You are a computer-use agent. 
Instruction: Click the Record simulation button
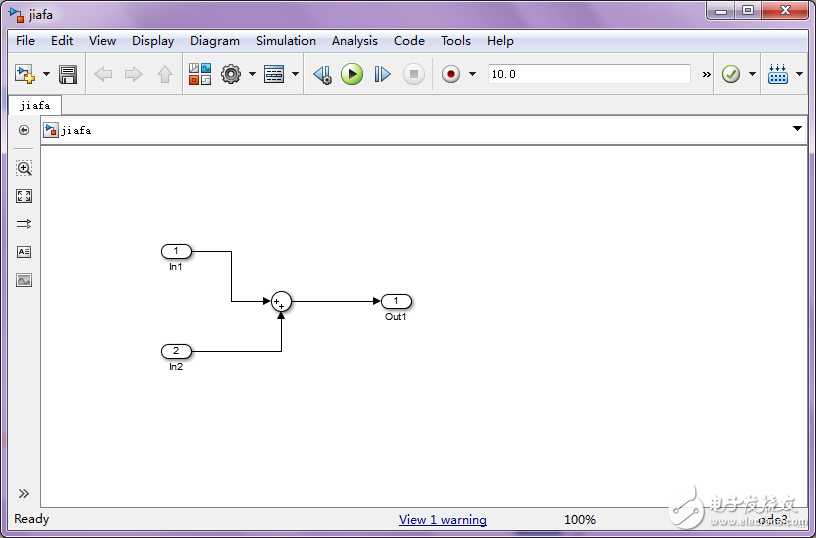point(451,74)
